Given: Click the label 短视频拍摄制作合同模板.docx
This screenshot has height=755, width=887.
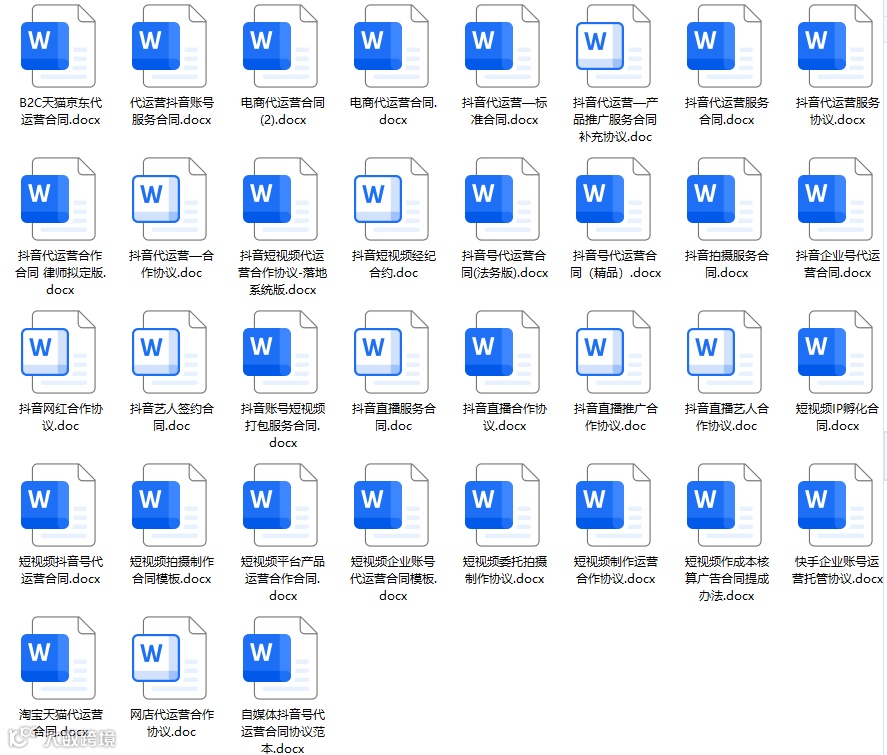Looking at the screenshot, I should (x=171, y=570).
